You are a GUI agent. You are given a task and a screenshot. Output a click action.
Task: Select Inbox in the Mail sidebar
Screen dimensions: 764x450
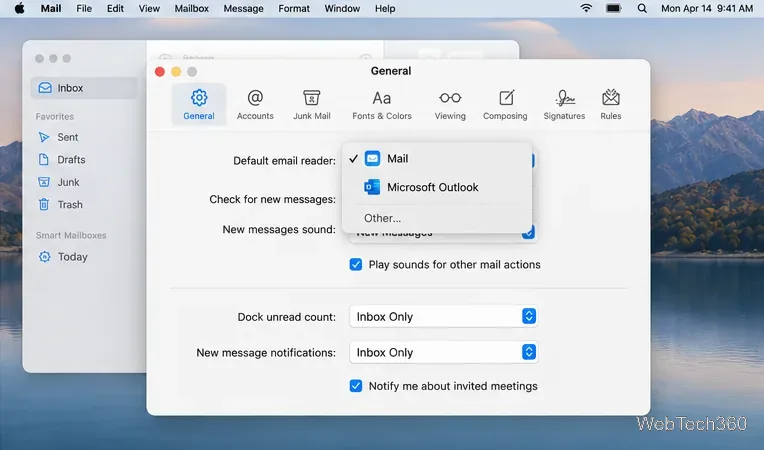point(84,88)
